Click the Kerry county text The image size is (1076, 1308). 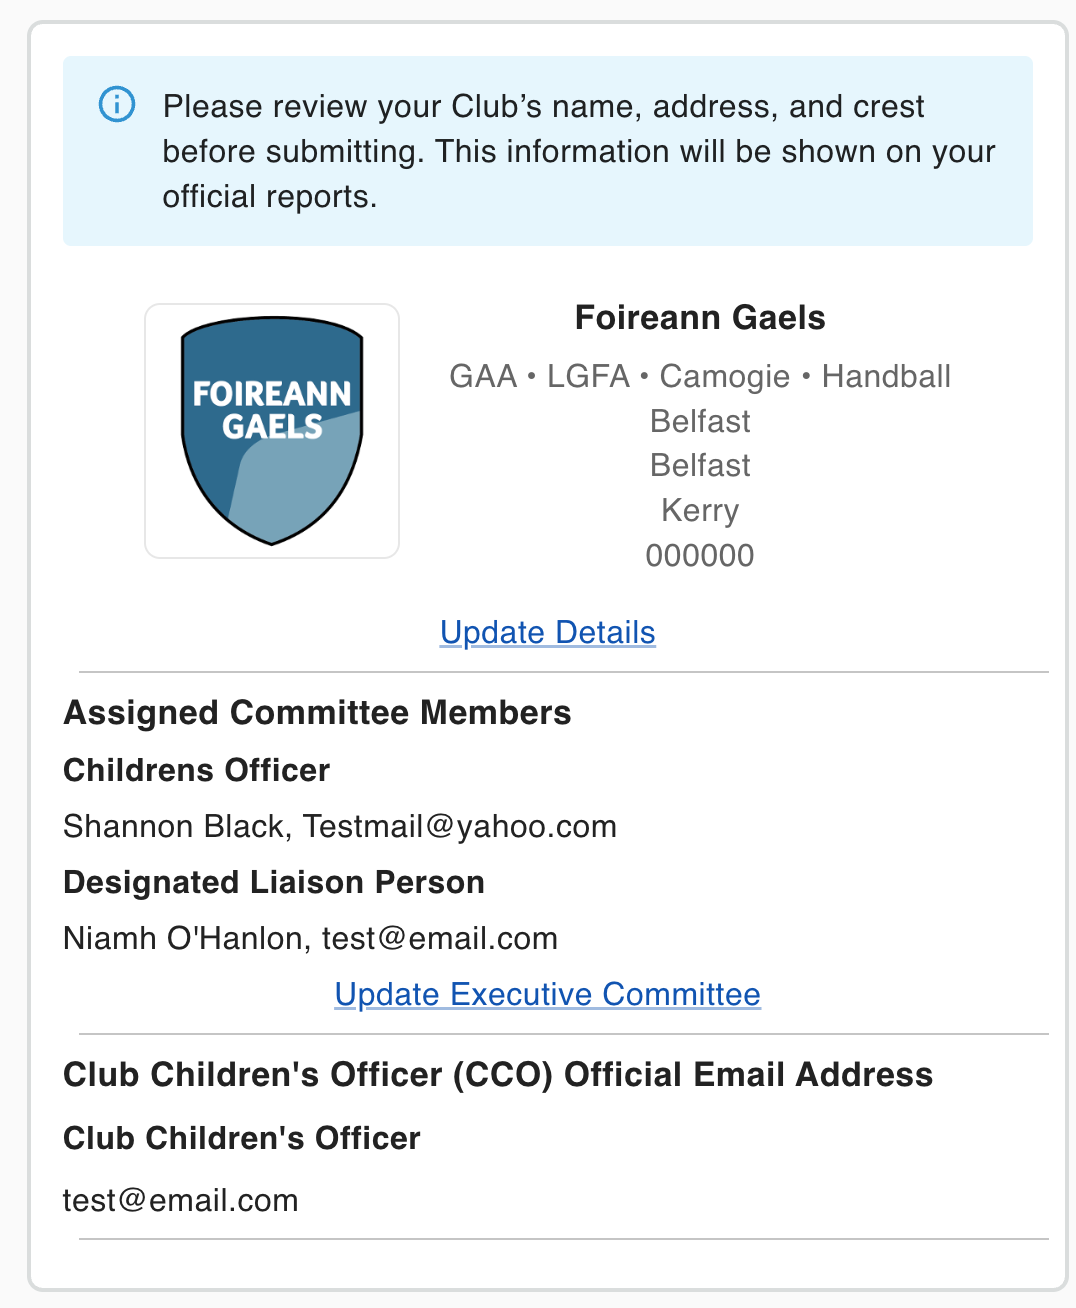click(700, 510)
